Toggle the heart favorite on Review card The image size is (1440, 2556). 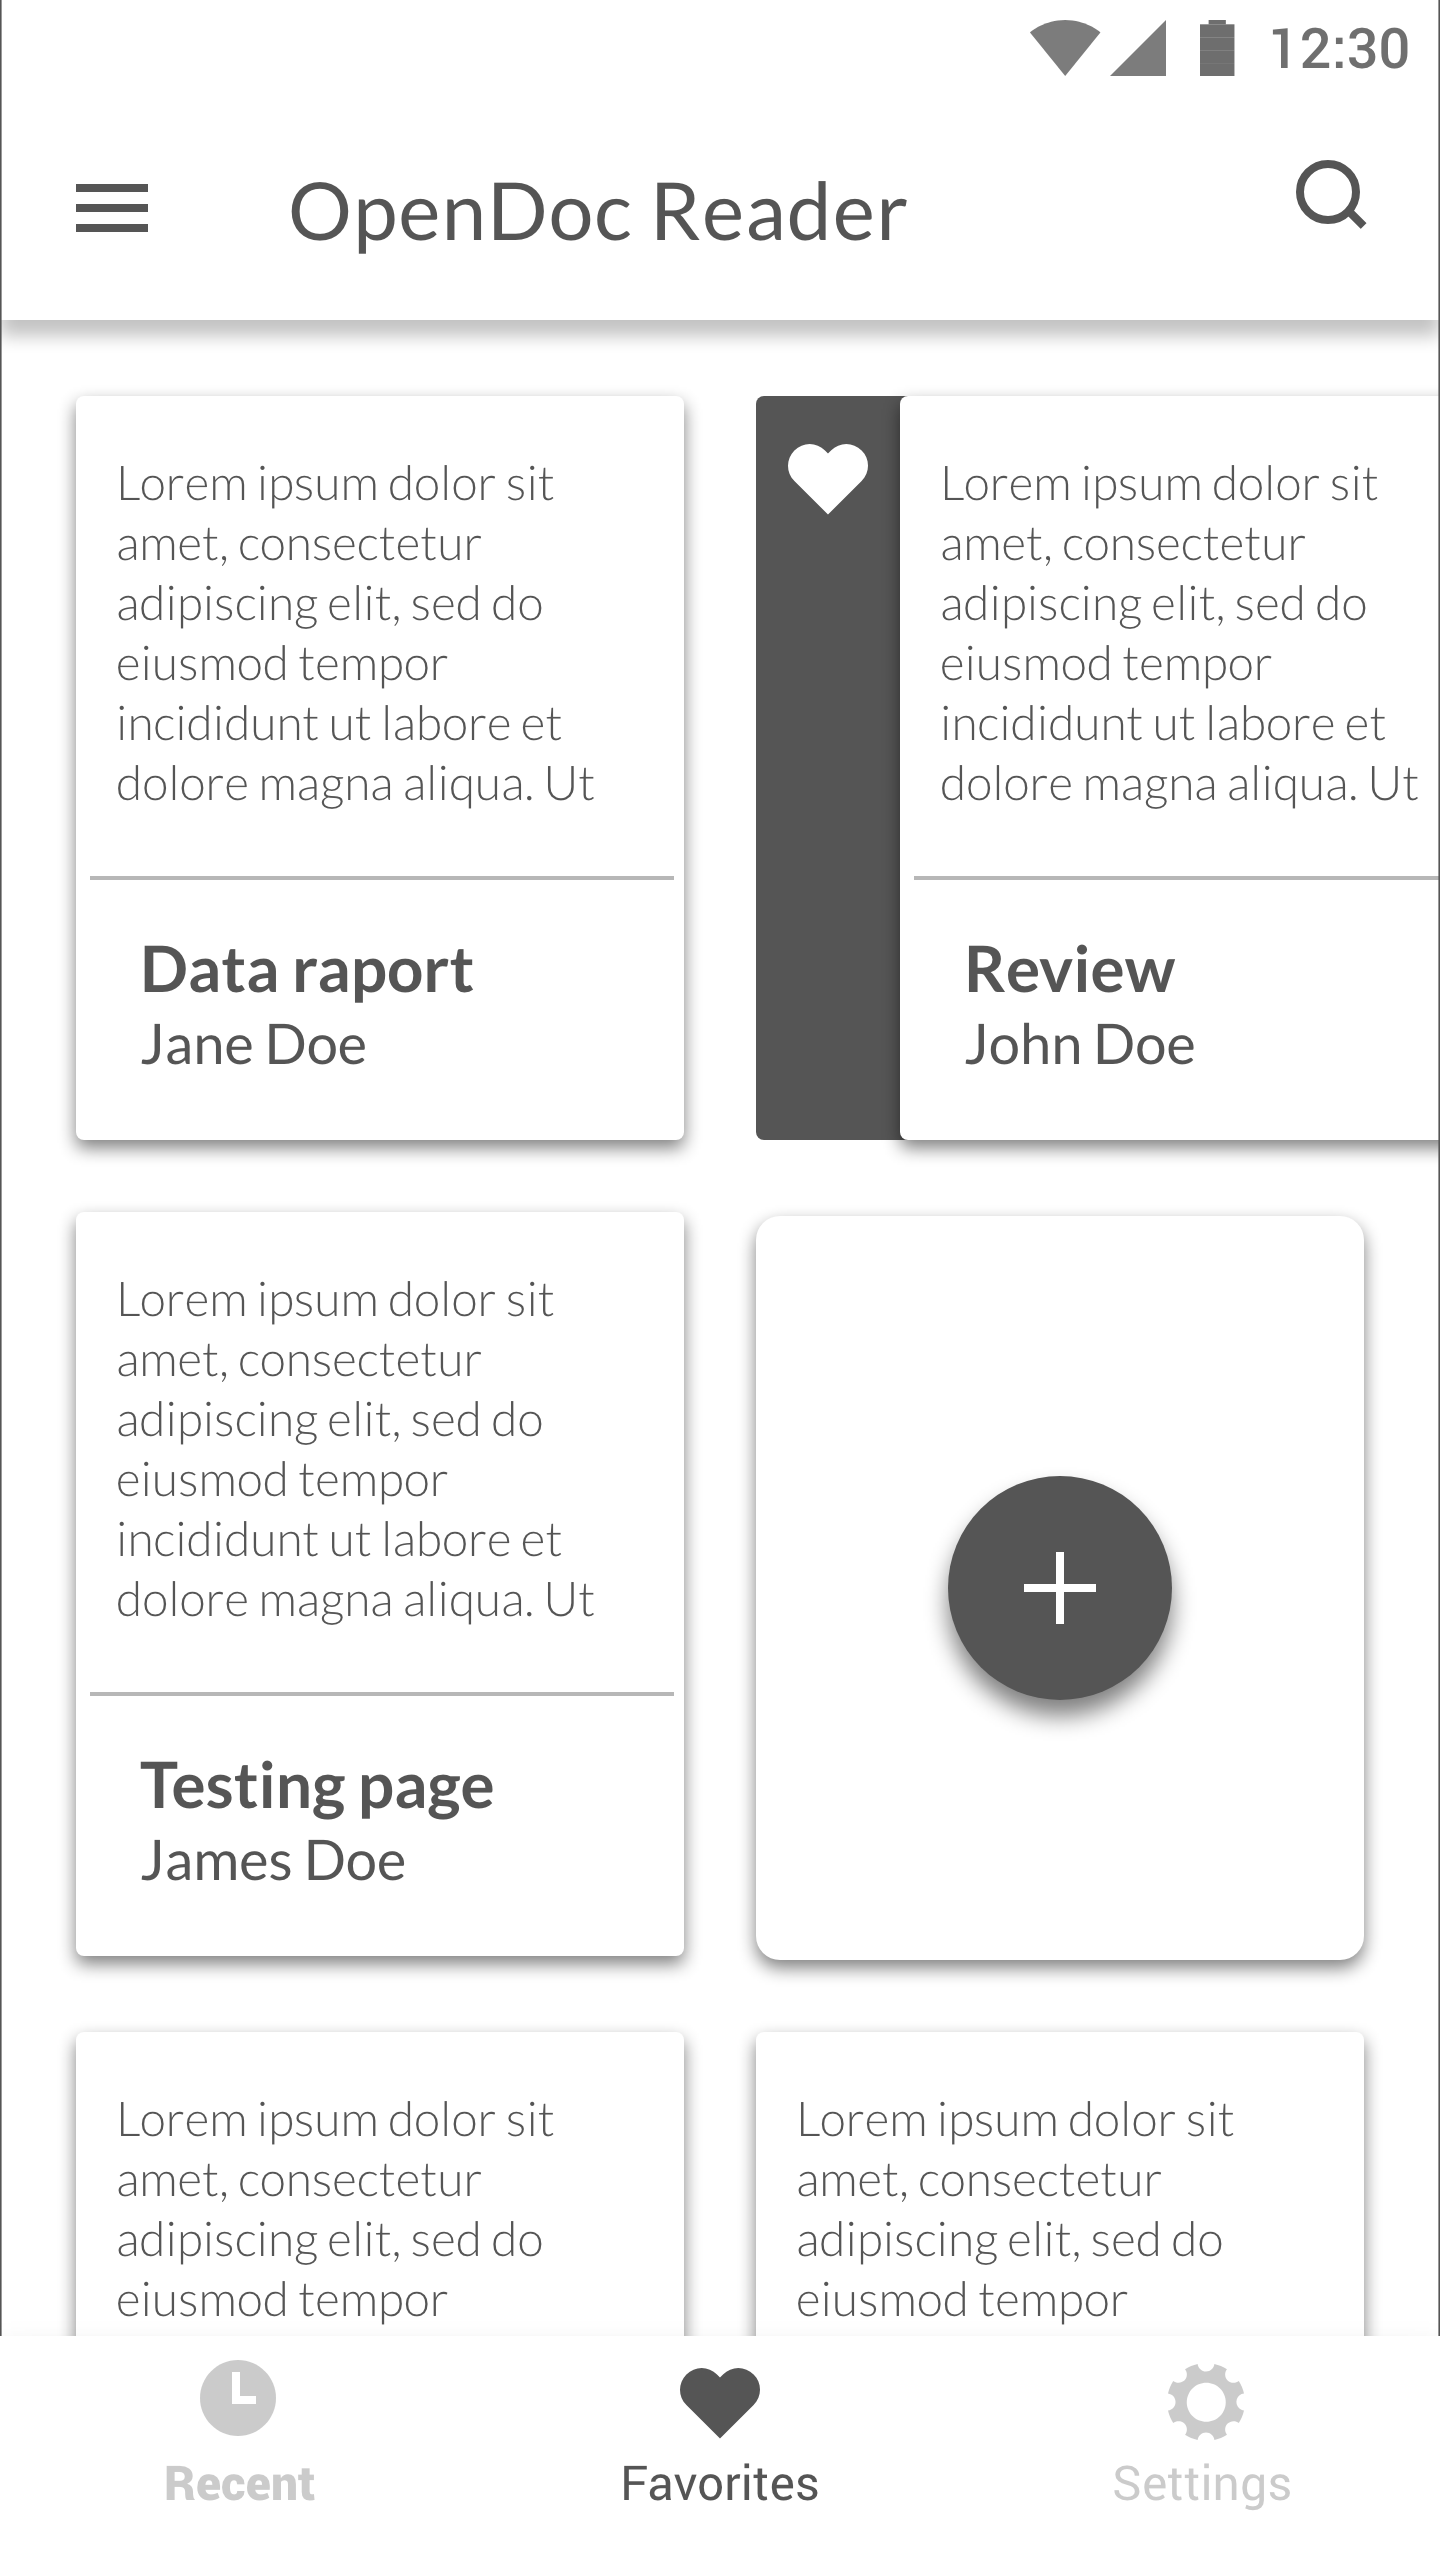coord(827,477)
